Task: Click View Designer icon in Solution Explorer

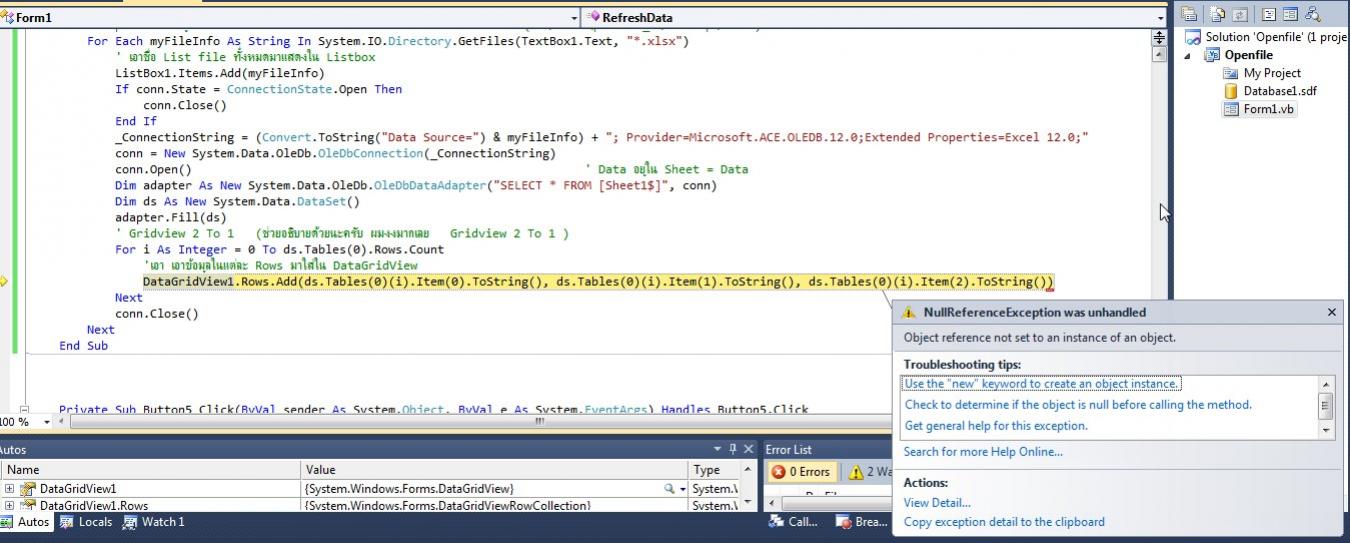Action: tap(1290, 14)
